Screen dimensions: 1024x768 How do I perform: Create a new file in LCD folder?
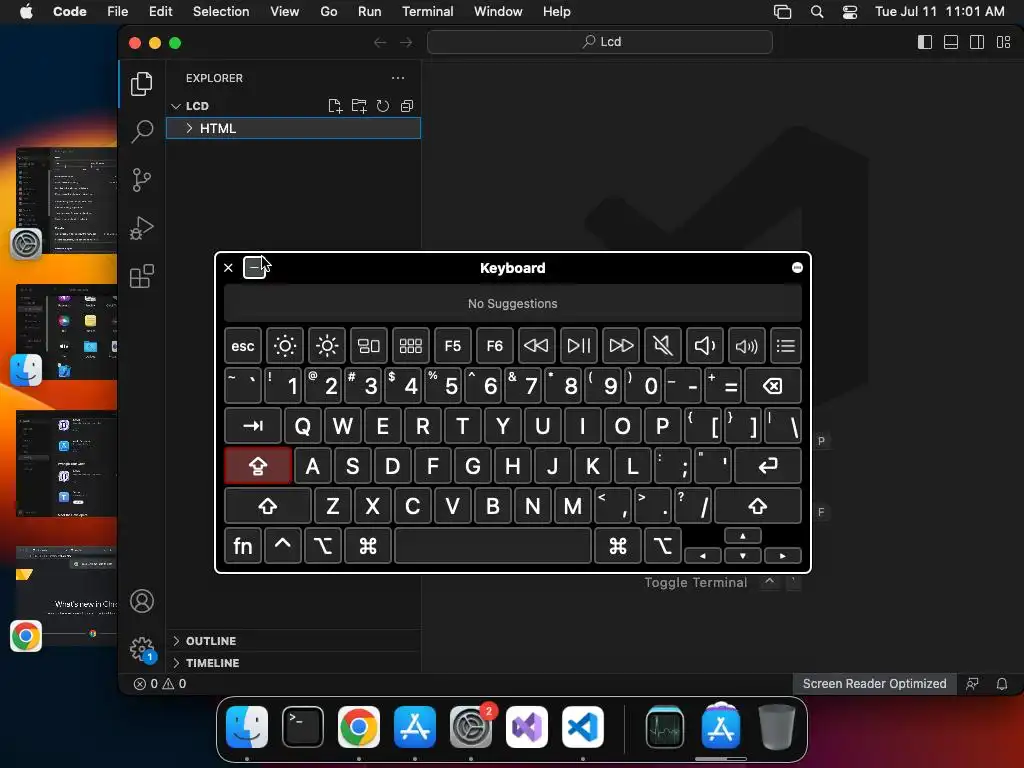335,106
